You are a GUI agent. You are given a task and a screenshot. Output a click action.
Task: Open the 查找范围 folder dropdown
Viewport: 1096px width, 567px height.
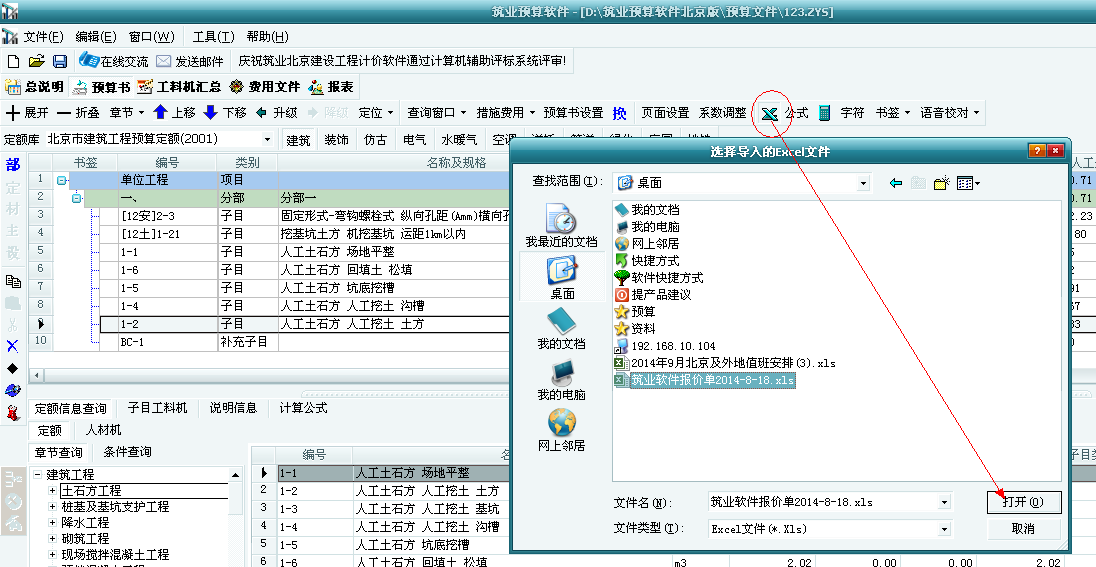click(863, 183)
